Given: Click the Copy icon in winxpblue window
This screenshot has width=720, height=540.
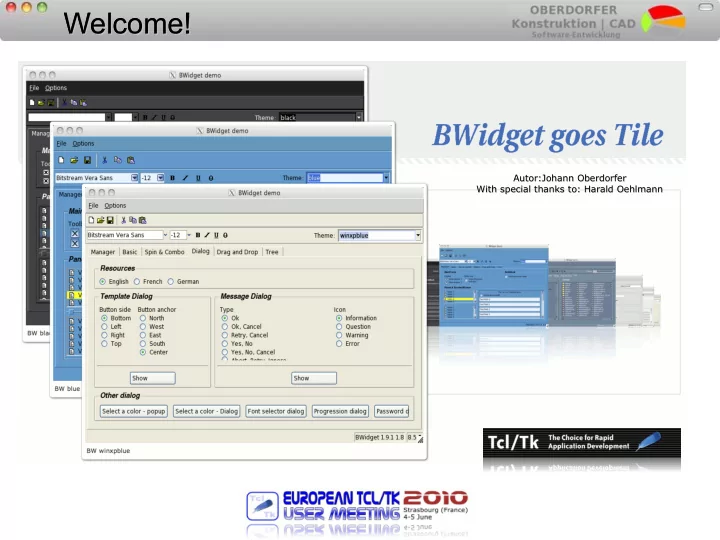Looking at the screenshot, I should pos(133,220).
